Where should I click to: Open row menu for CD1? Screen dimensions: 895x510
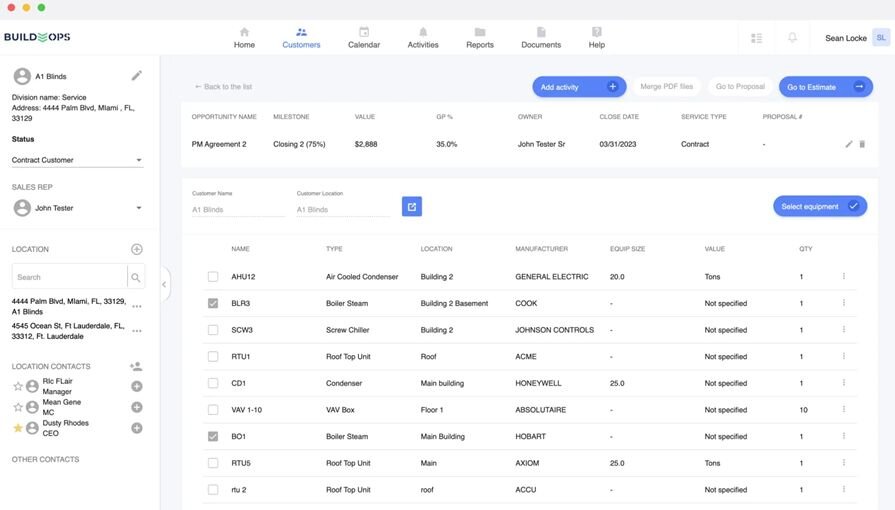click(844, 383)
